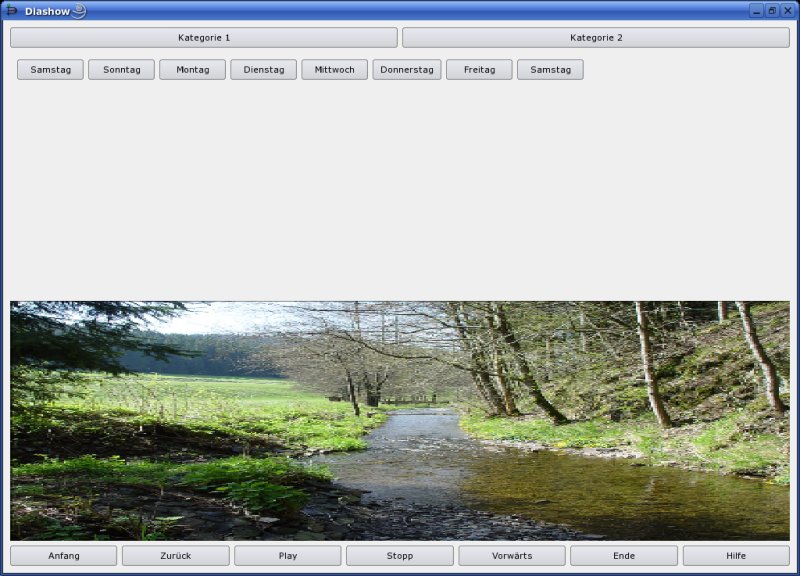The image size is (800, 576).
Task: Start the slideshow with Play
Action: [288, 556]
